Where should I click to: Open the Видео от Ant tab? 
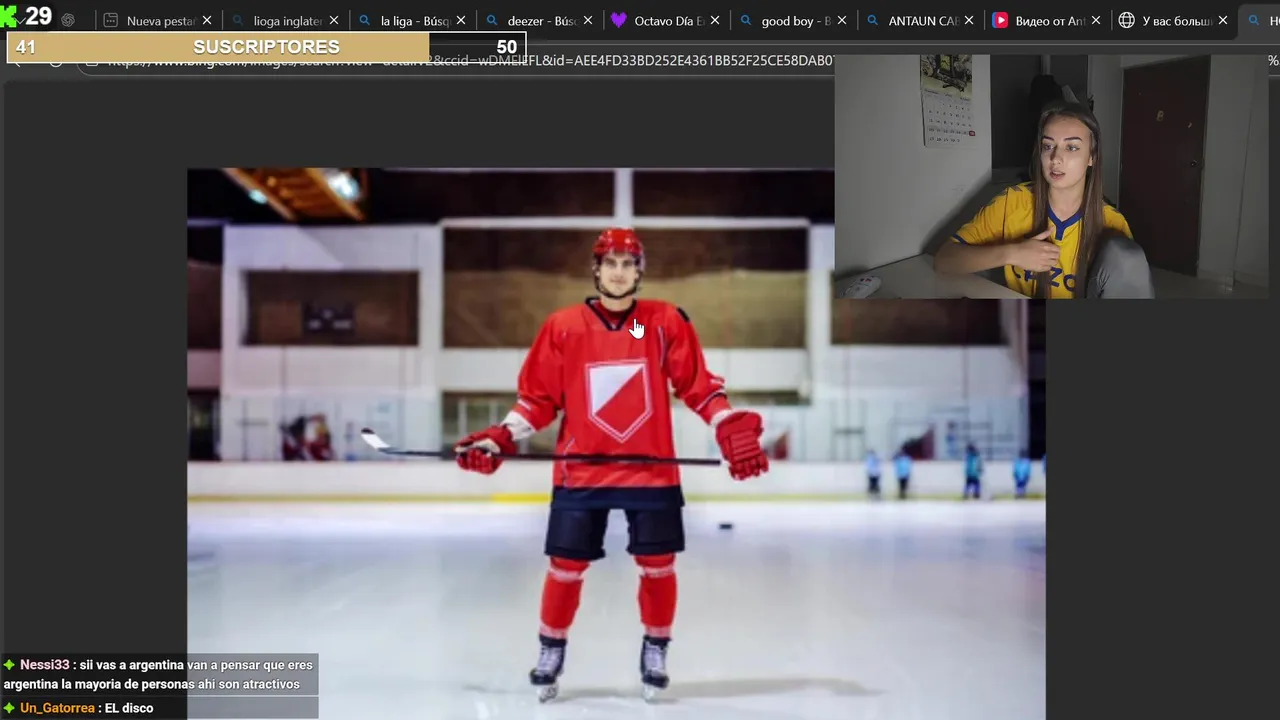coord(1047,20)
